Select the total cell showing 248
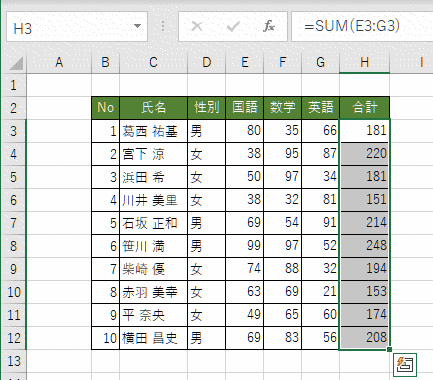Image resolution: width=433 pixels, height=380 pixels. point(364,246)
